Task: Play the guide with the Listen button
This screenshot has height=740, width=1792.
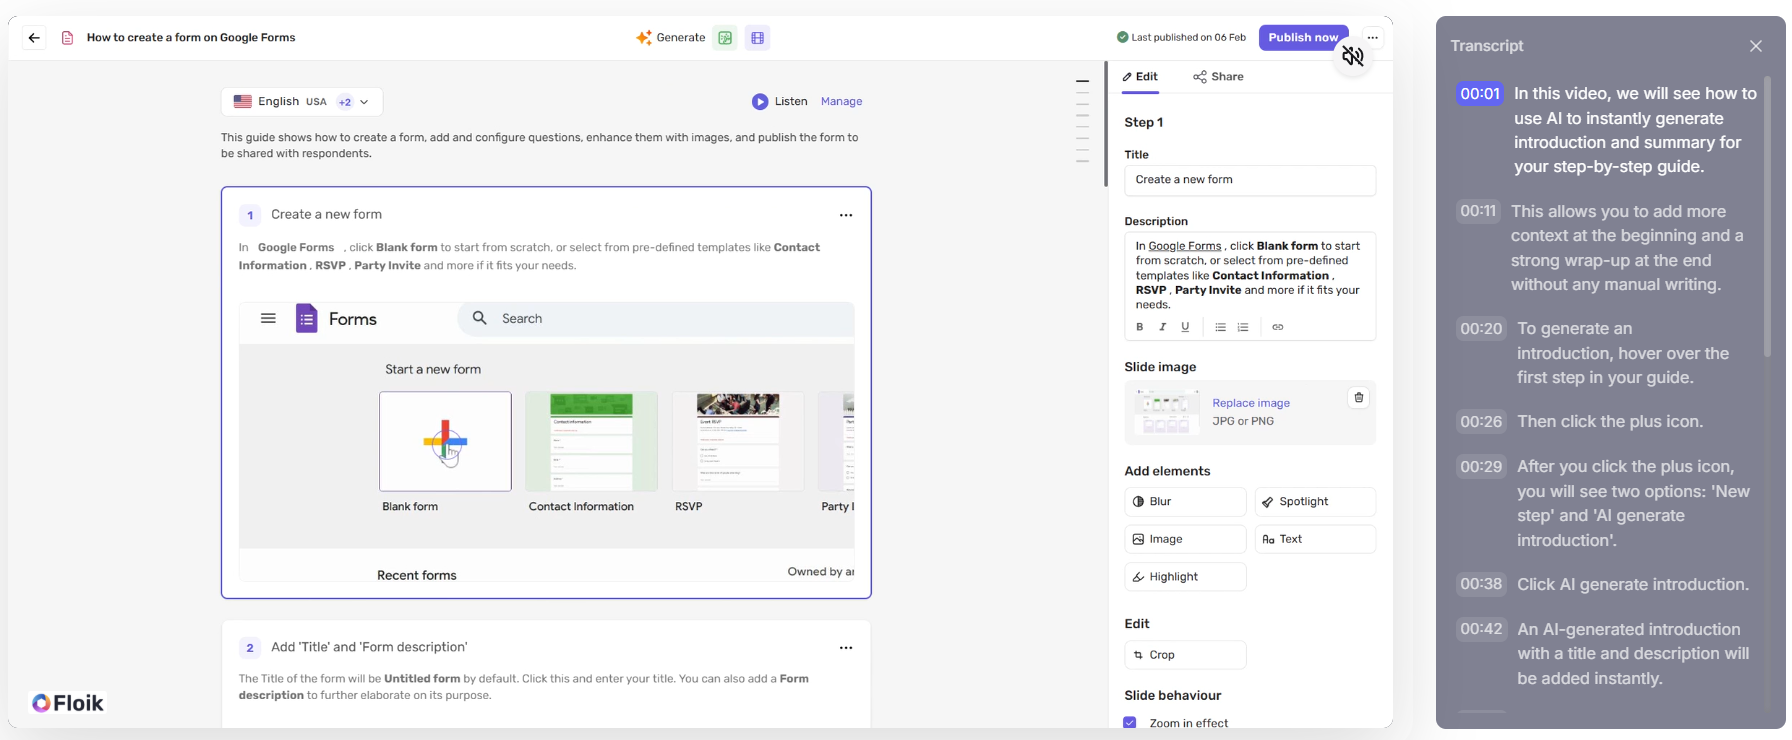Action: coord(780,101)
